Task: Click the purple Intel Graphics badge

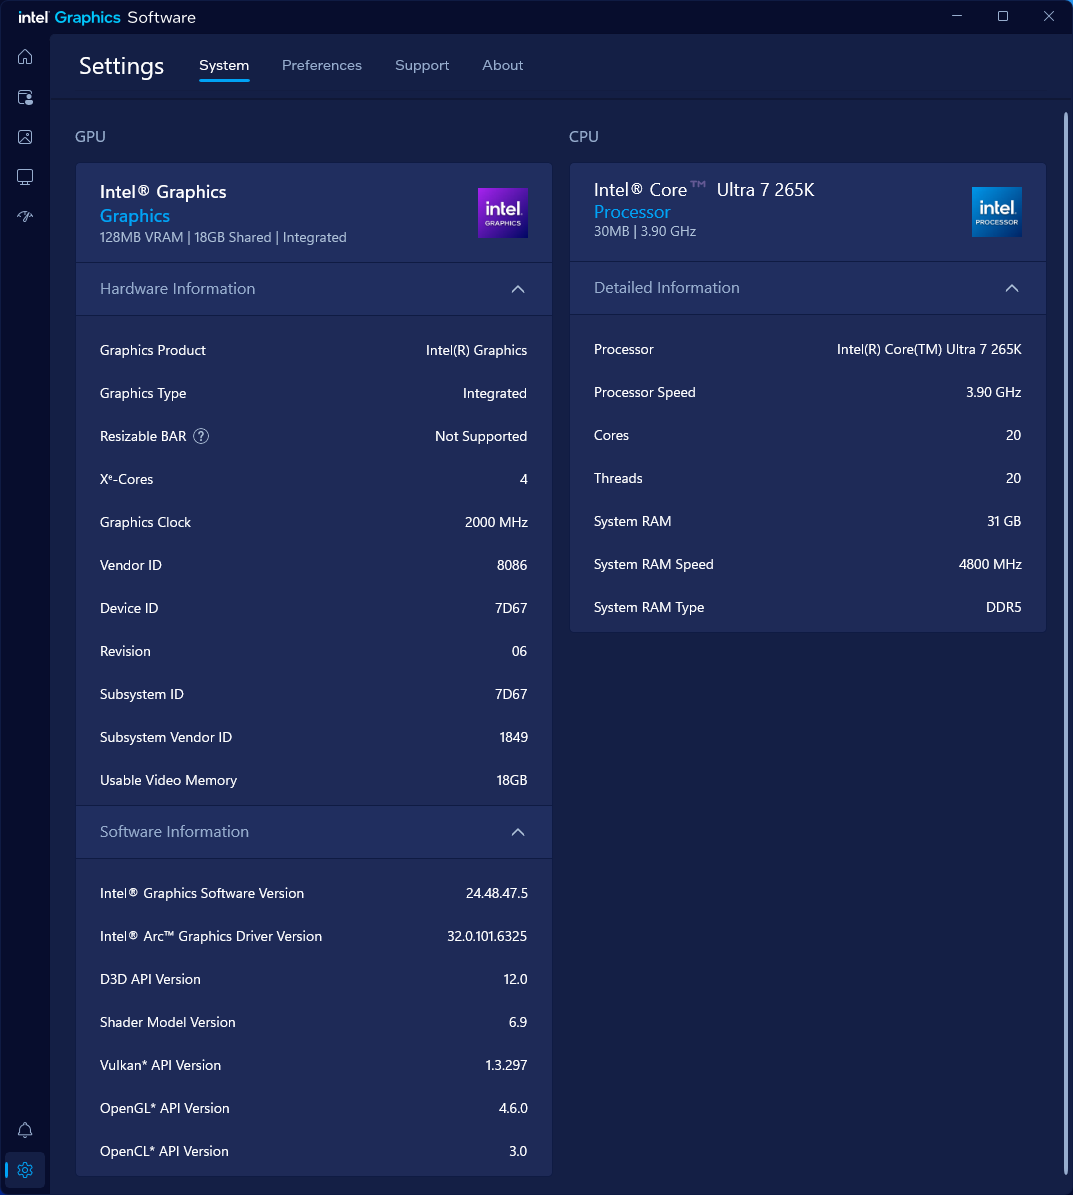Action: click(503, 213)
